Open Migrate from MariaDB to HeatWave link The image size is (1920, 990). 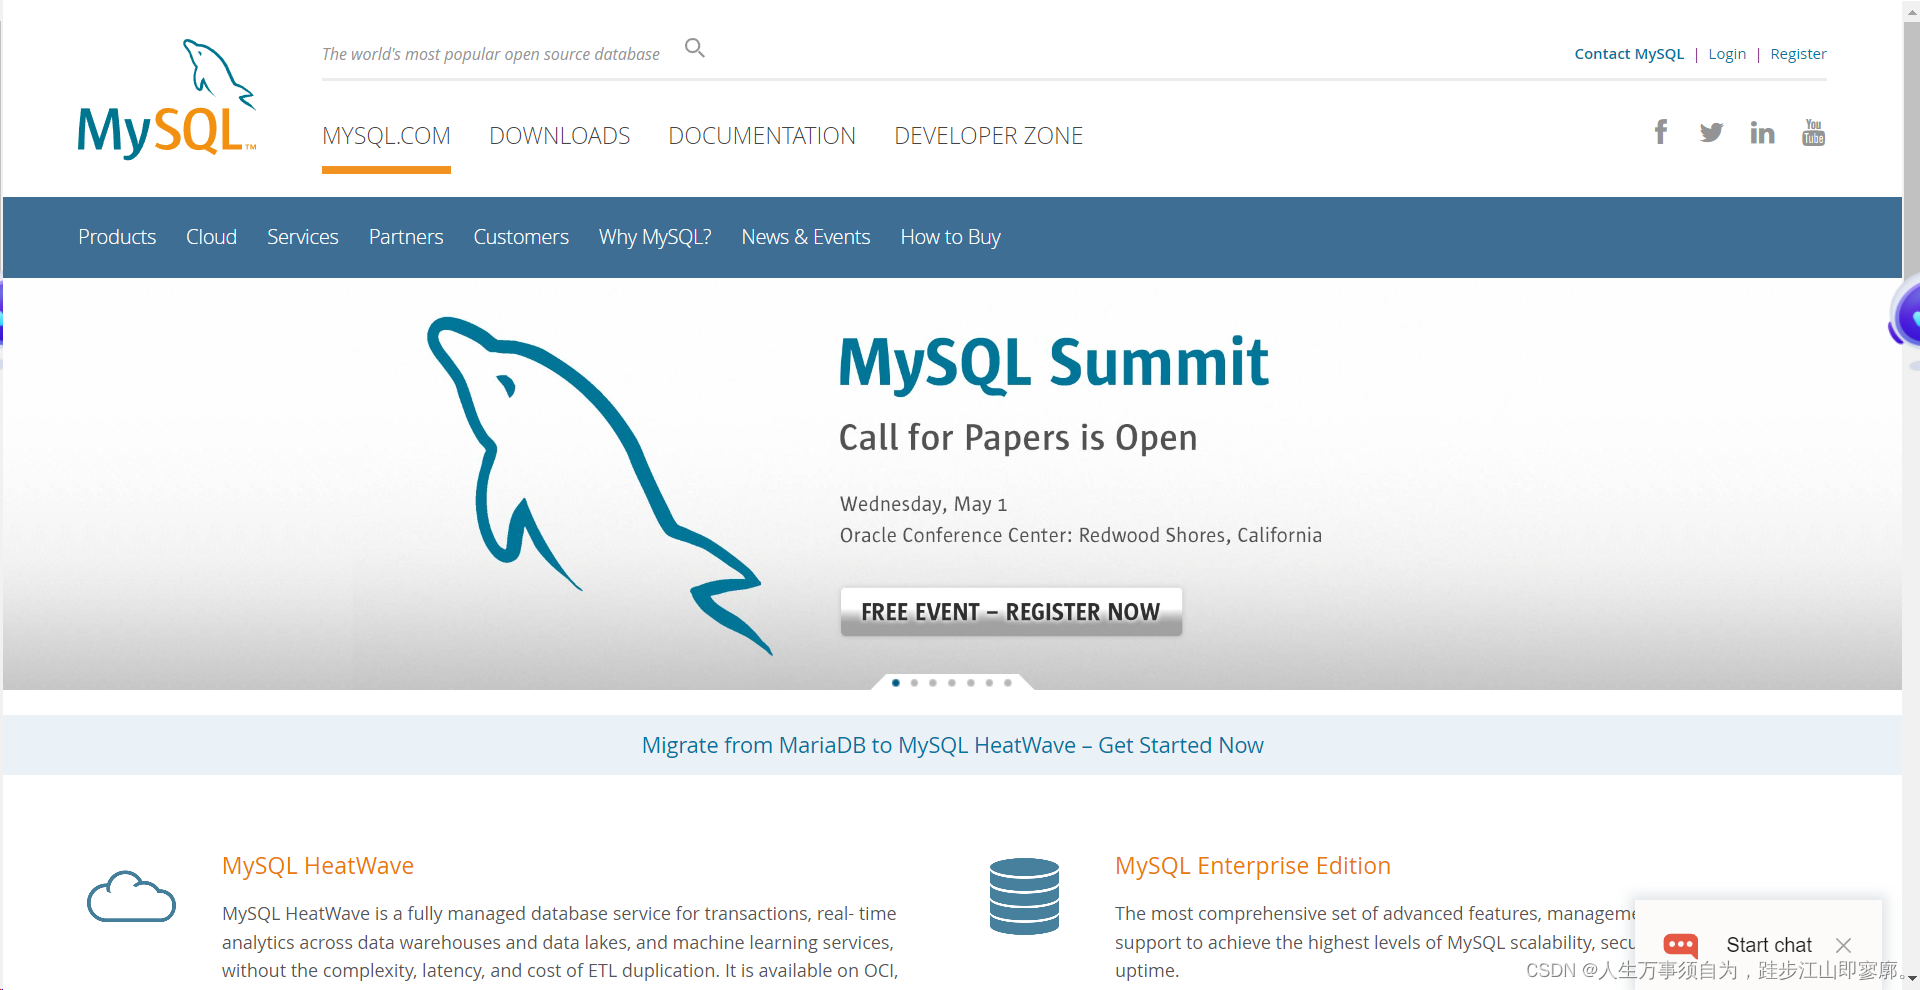[952, 745]
